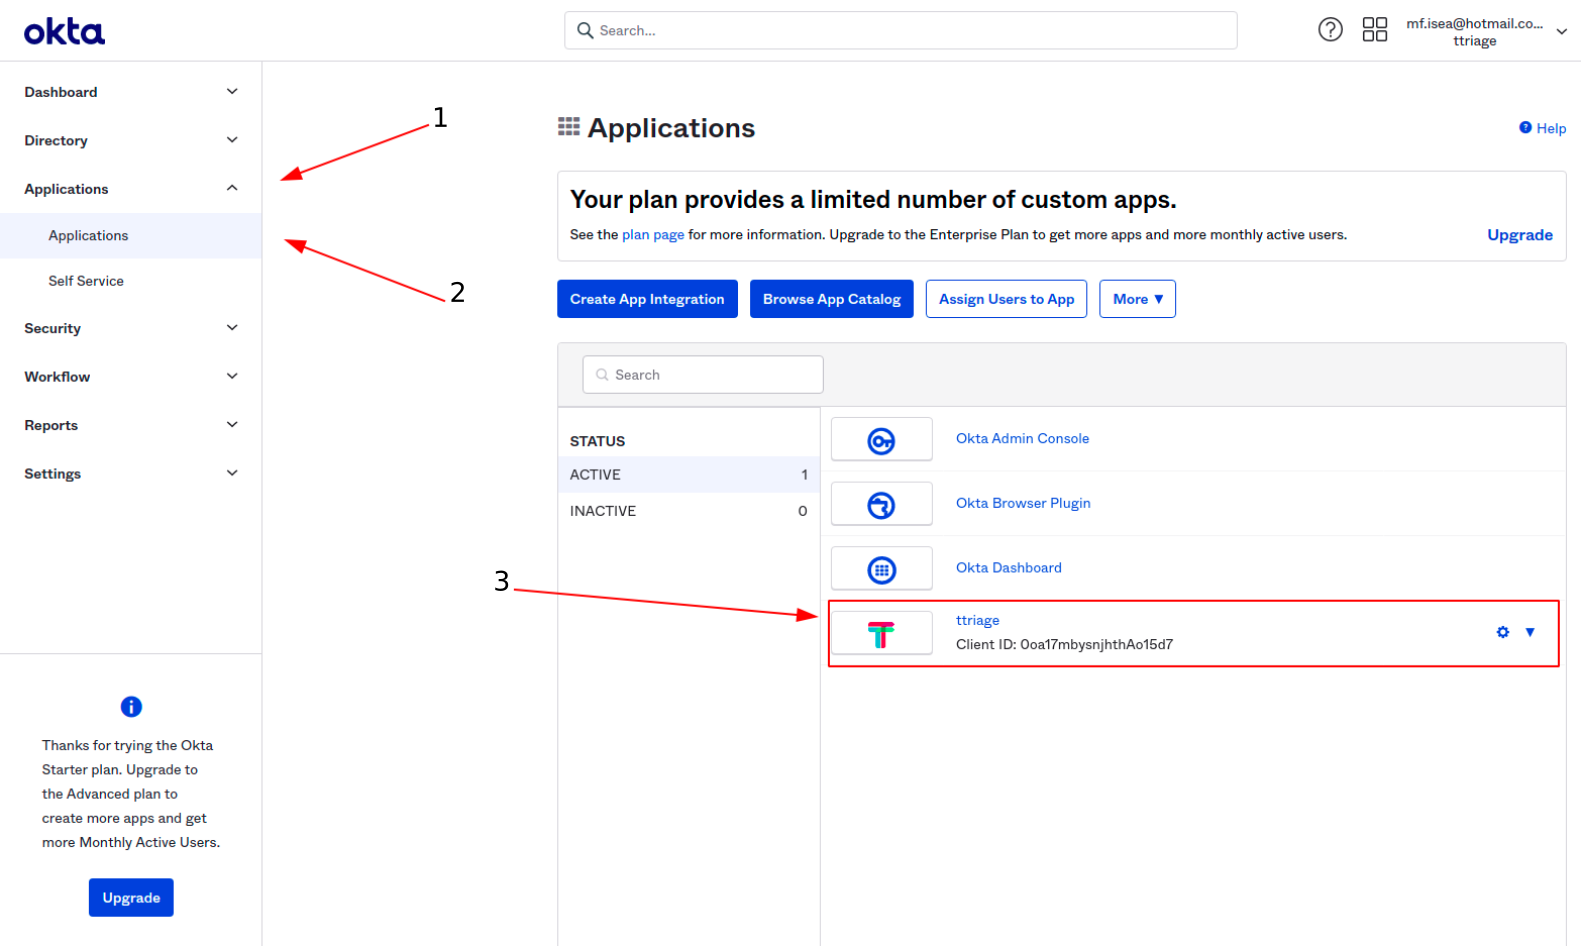Open the Okta Dashboard link
The height and width of the screenshot is (946, 1581).
click(x=1008, y=567)
